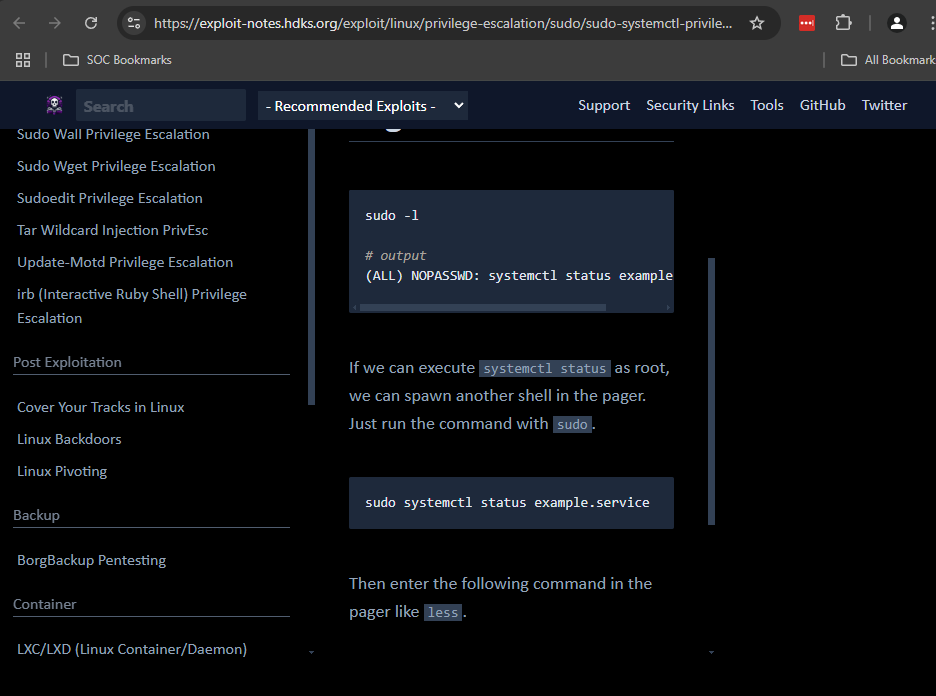The width and height of the screenshot is (936, 696).
Task: Click the address bar URL
Action: coord(442,23)
